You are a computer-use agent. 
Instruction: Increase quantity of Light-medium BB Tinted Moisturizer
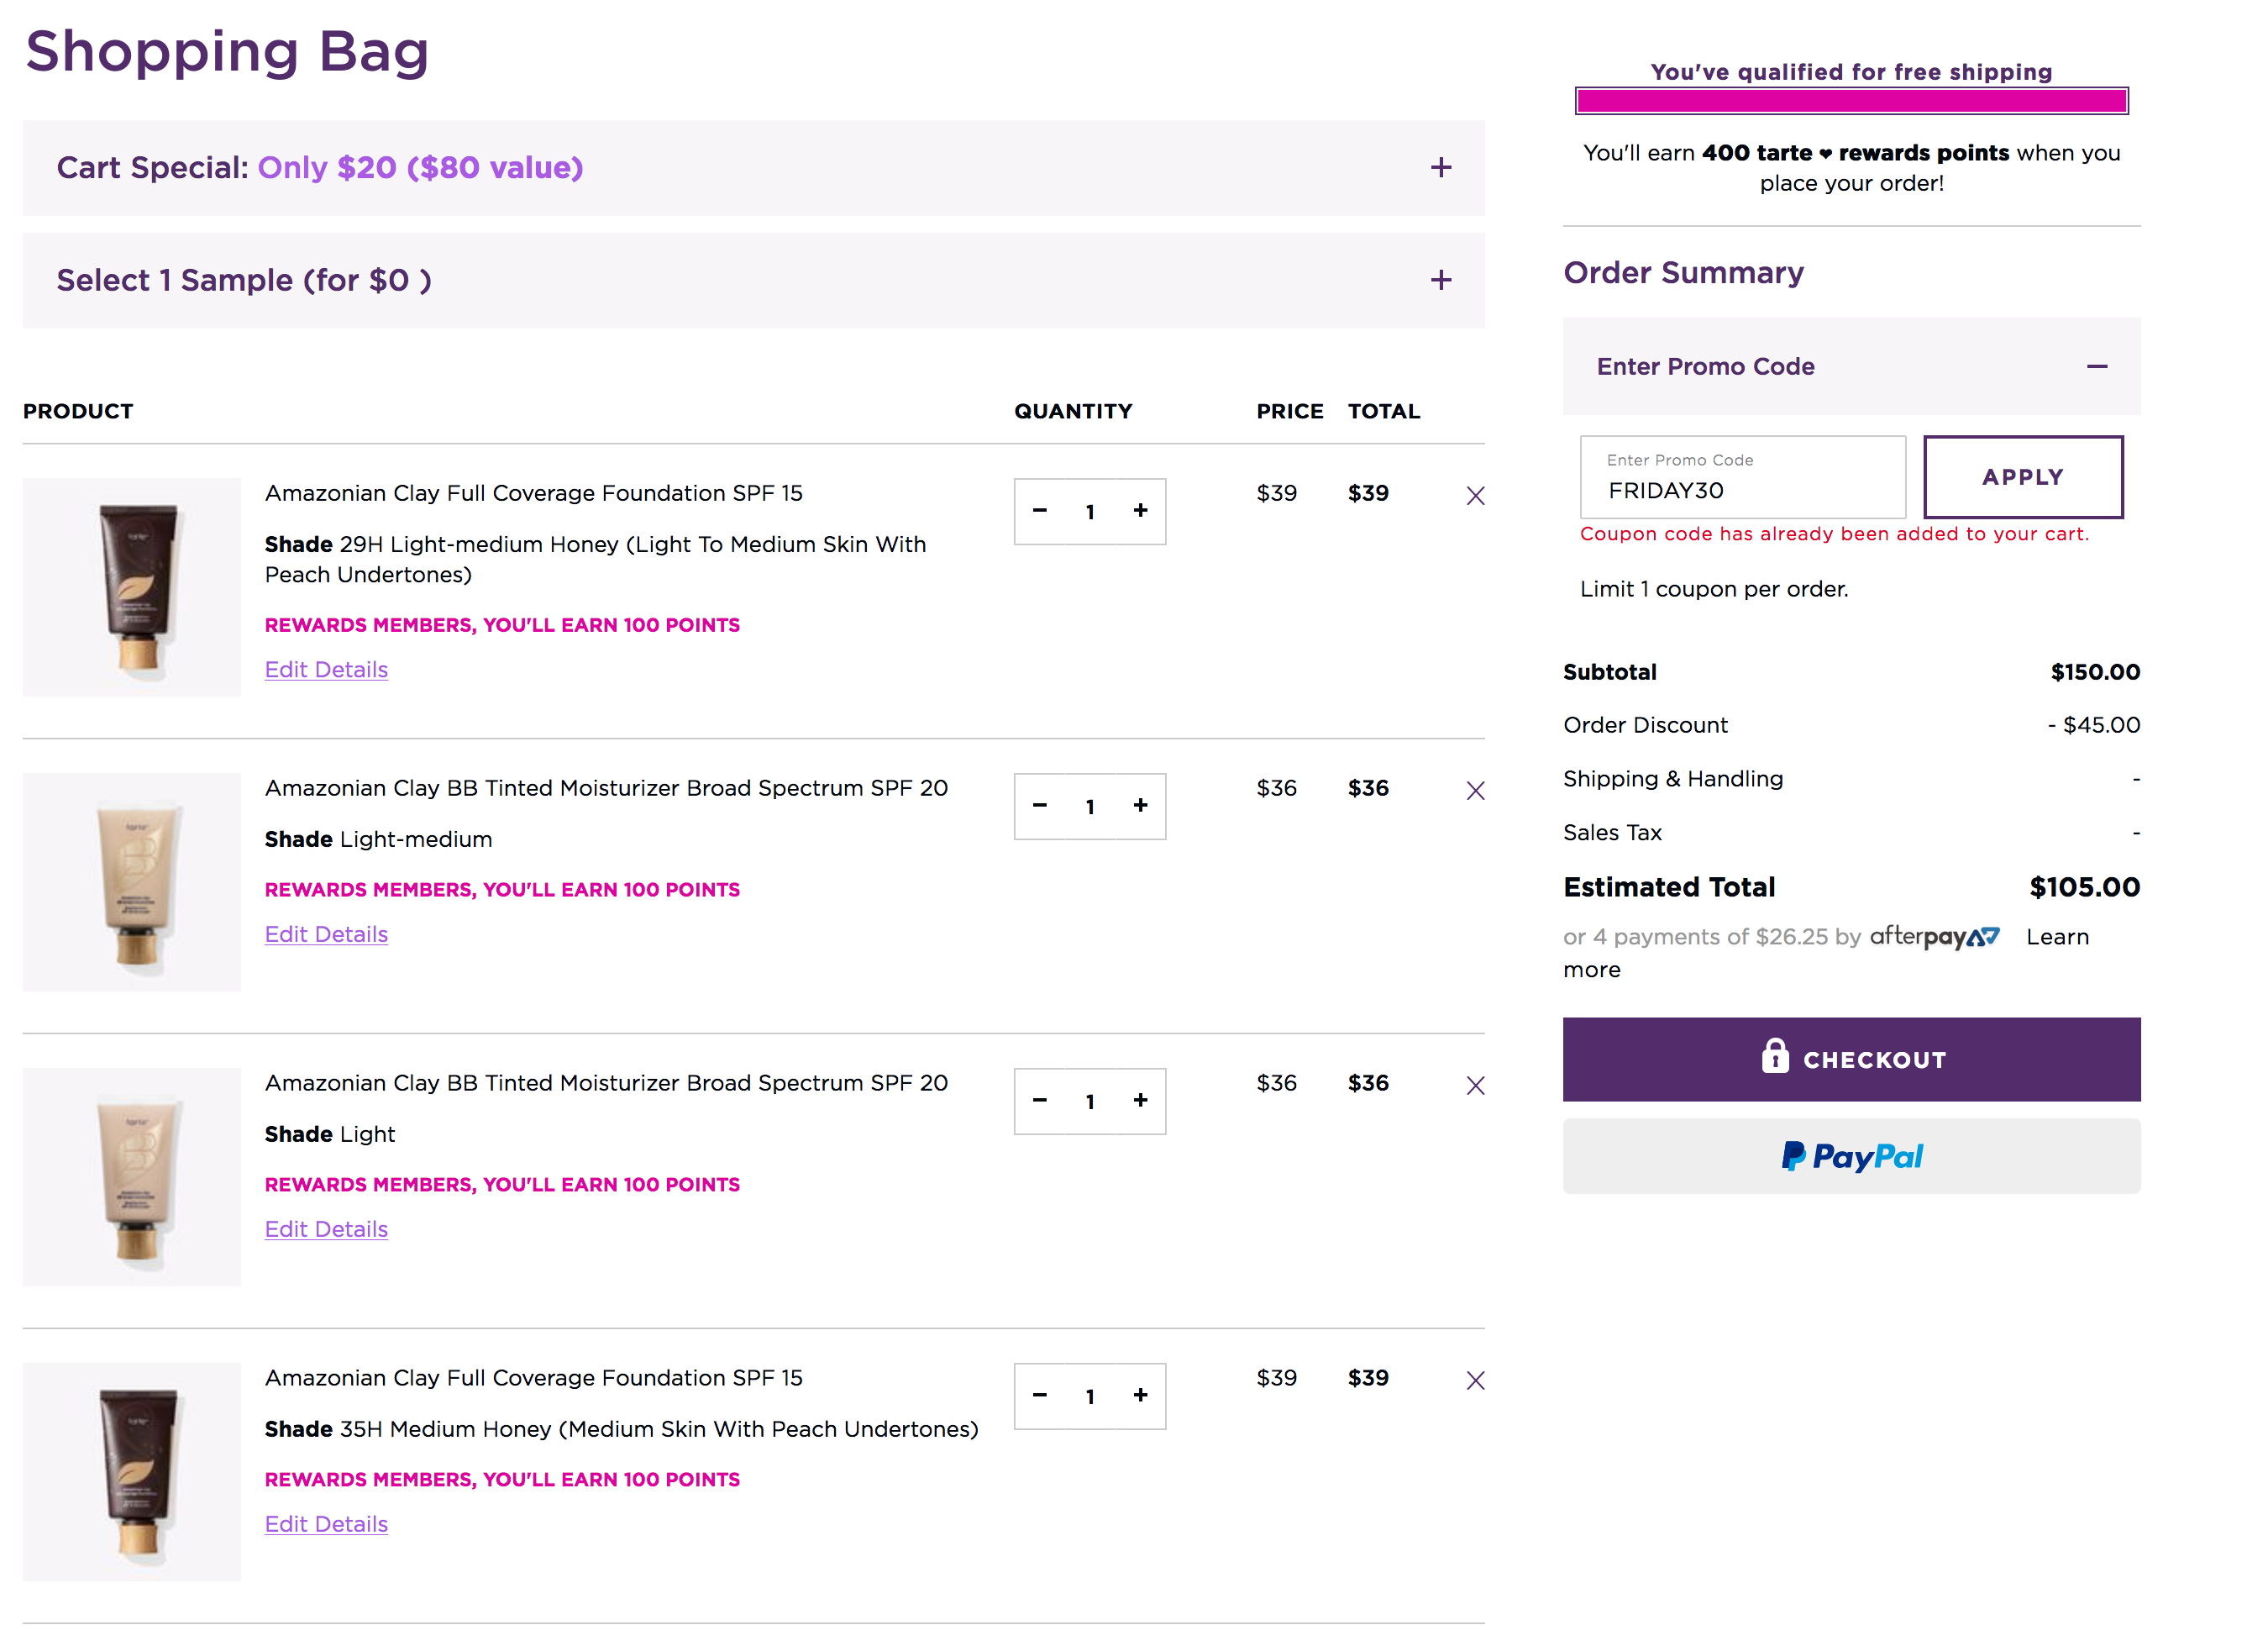point(1140,806)
